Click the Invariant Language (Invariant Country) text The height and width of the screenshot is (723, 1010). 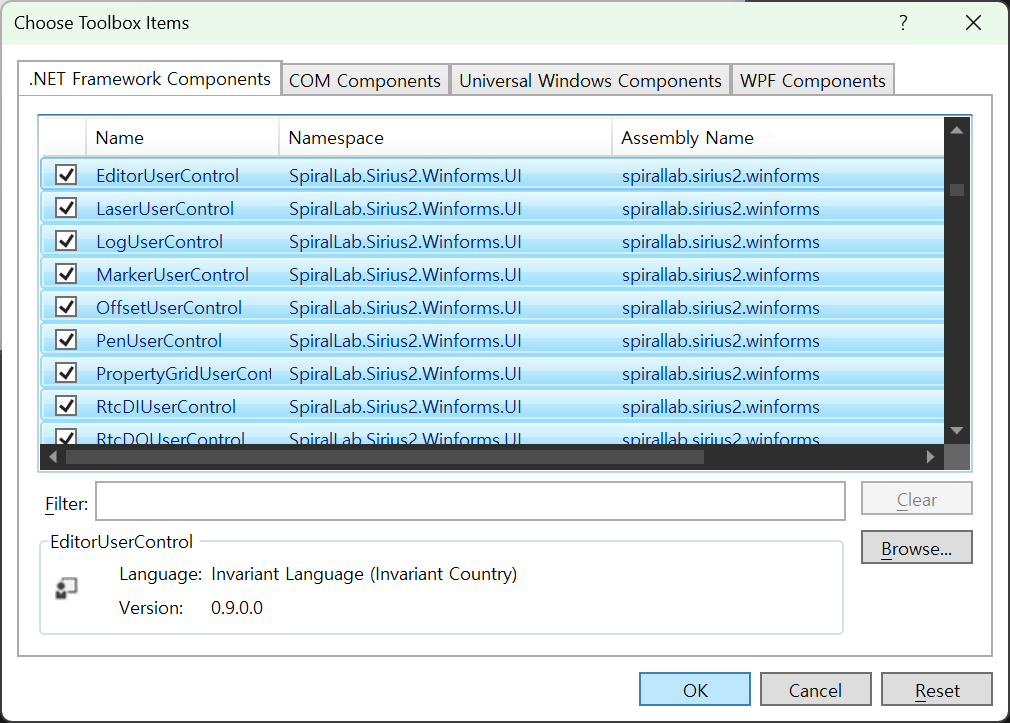click(364, 574)
